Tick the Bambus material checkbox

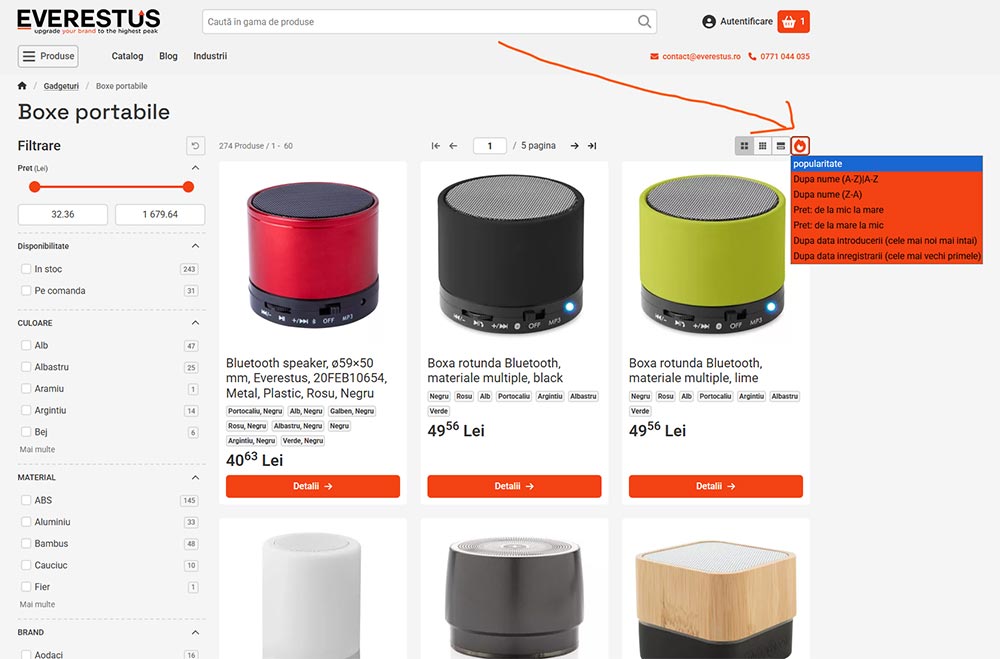point(26,544)
